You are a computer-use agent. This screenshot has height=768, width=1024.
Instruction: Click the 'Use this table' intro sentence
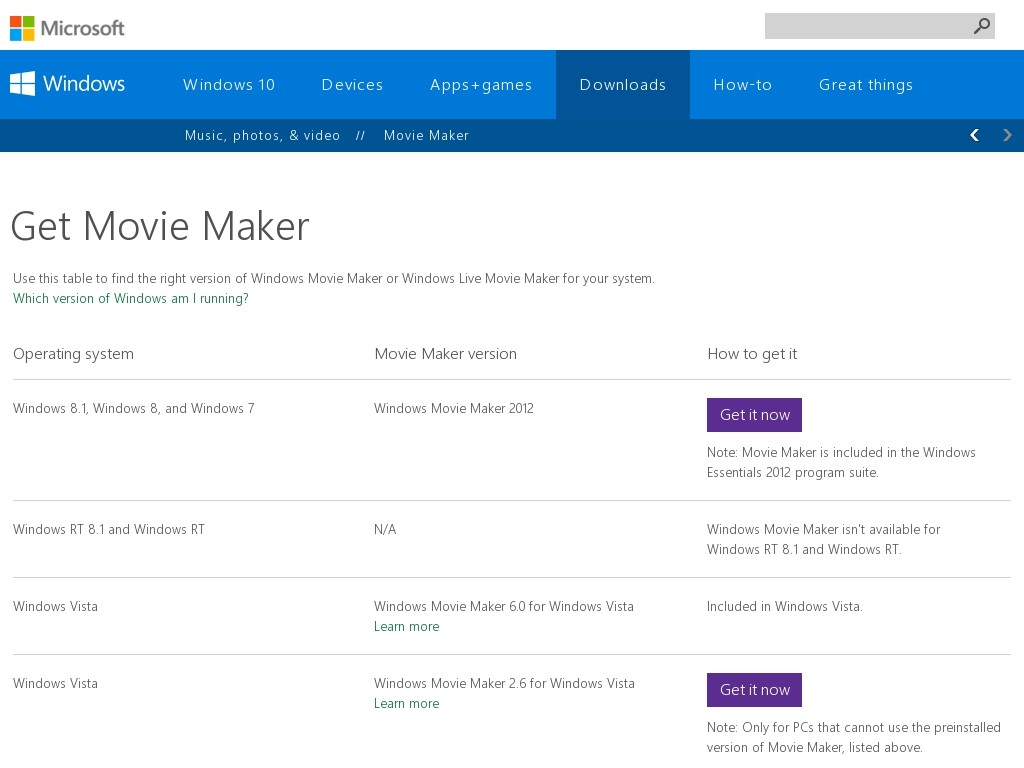(x=334, y=278)
